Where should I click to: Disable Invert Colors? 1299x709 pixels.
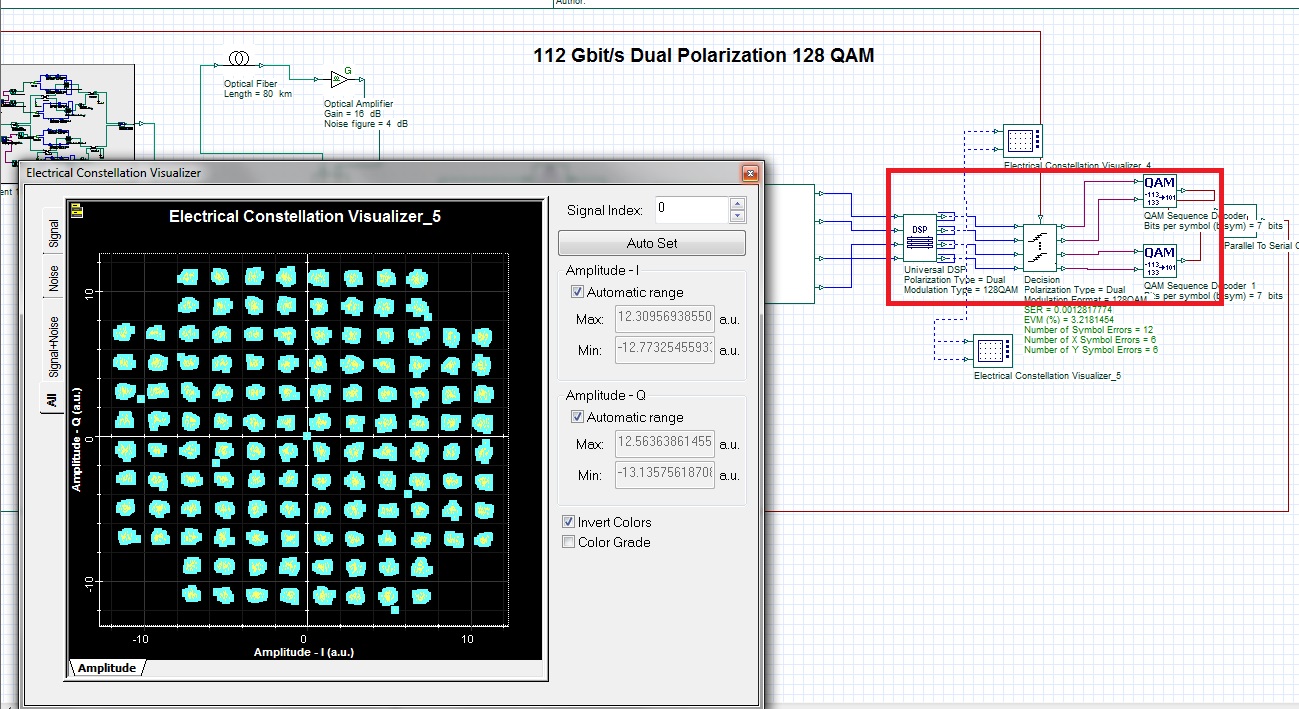tap(569, 521)
